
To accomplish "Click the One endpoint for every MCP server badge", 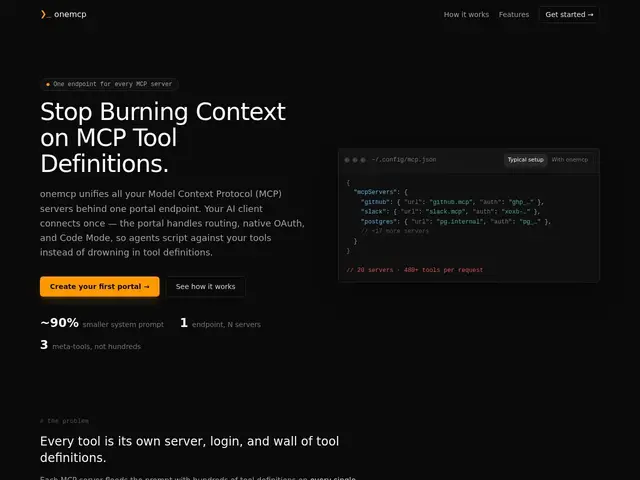I will [109, 84].
